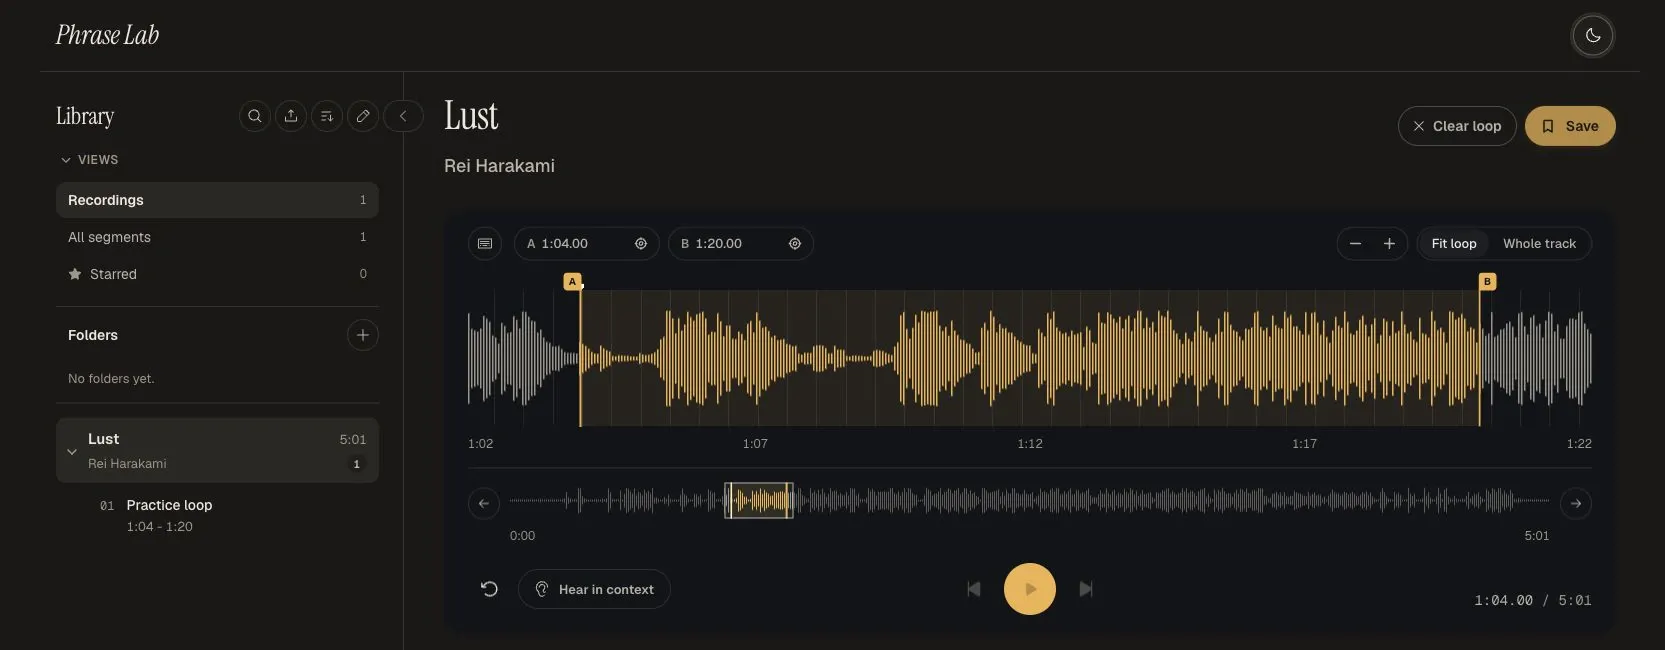Toggle Hear in context
This screenshot has width=1665, height=650.
pos(594,589)
